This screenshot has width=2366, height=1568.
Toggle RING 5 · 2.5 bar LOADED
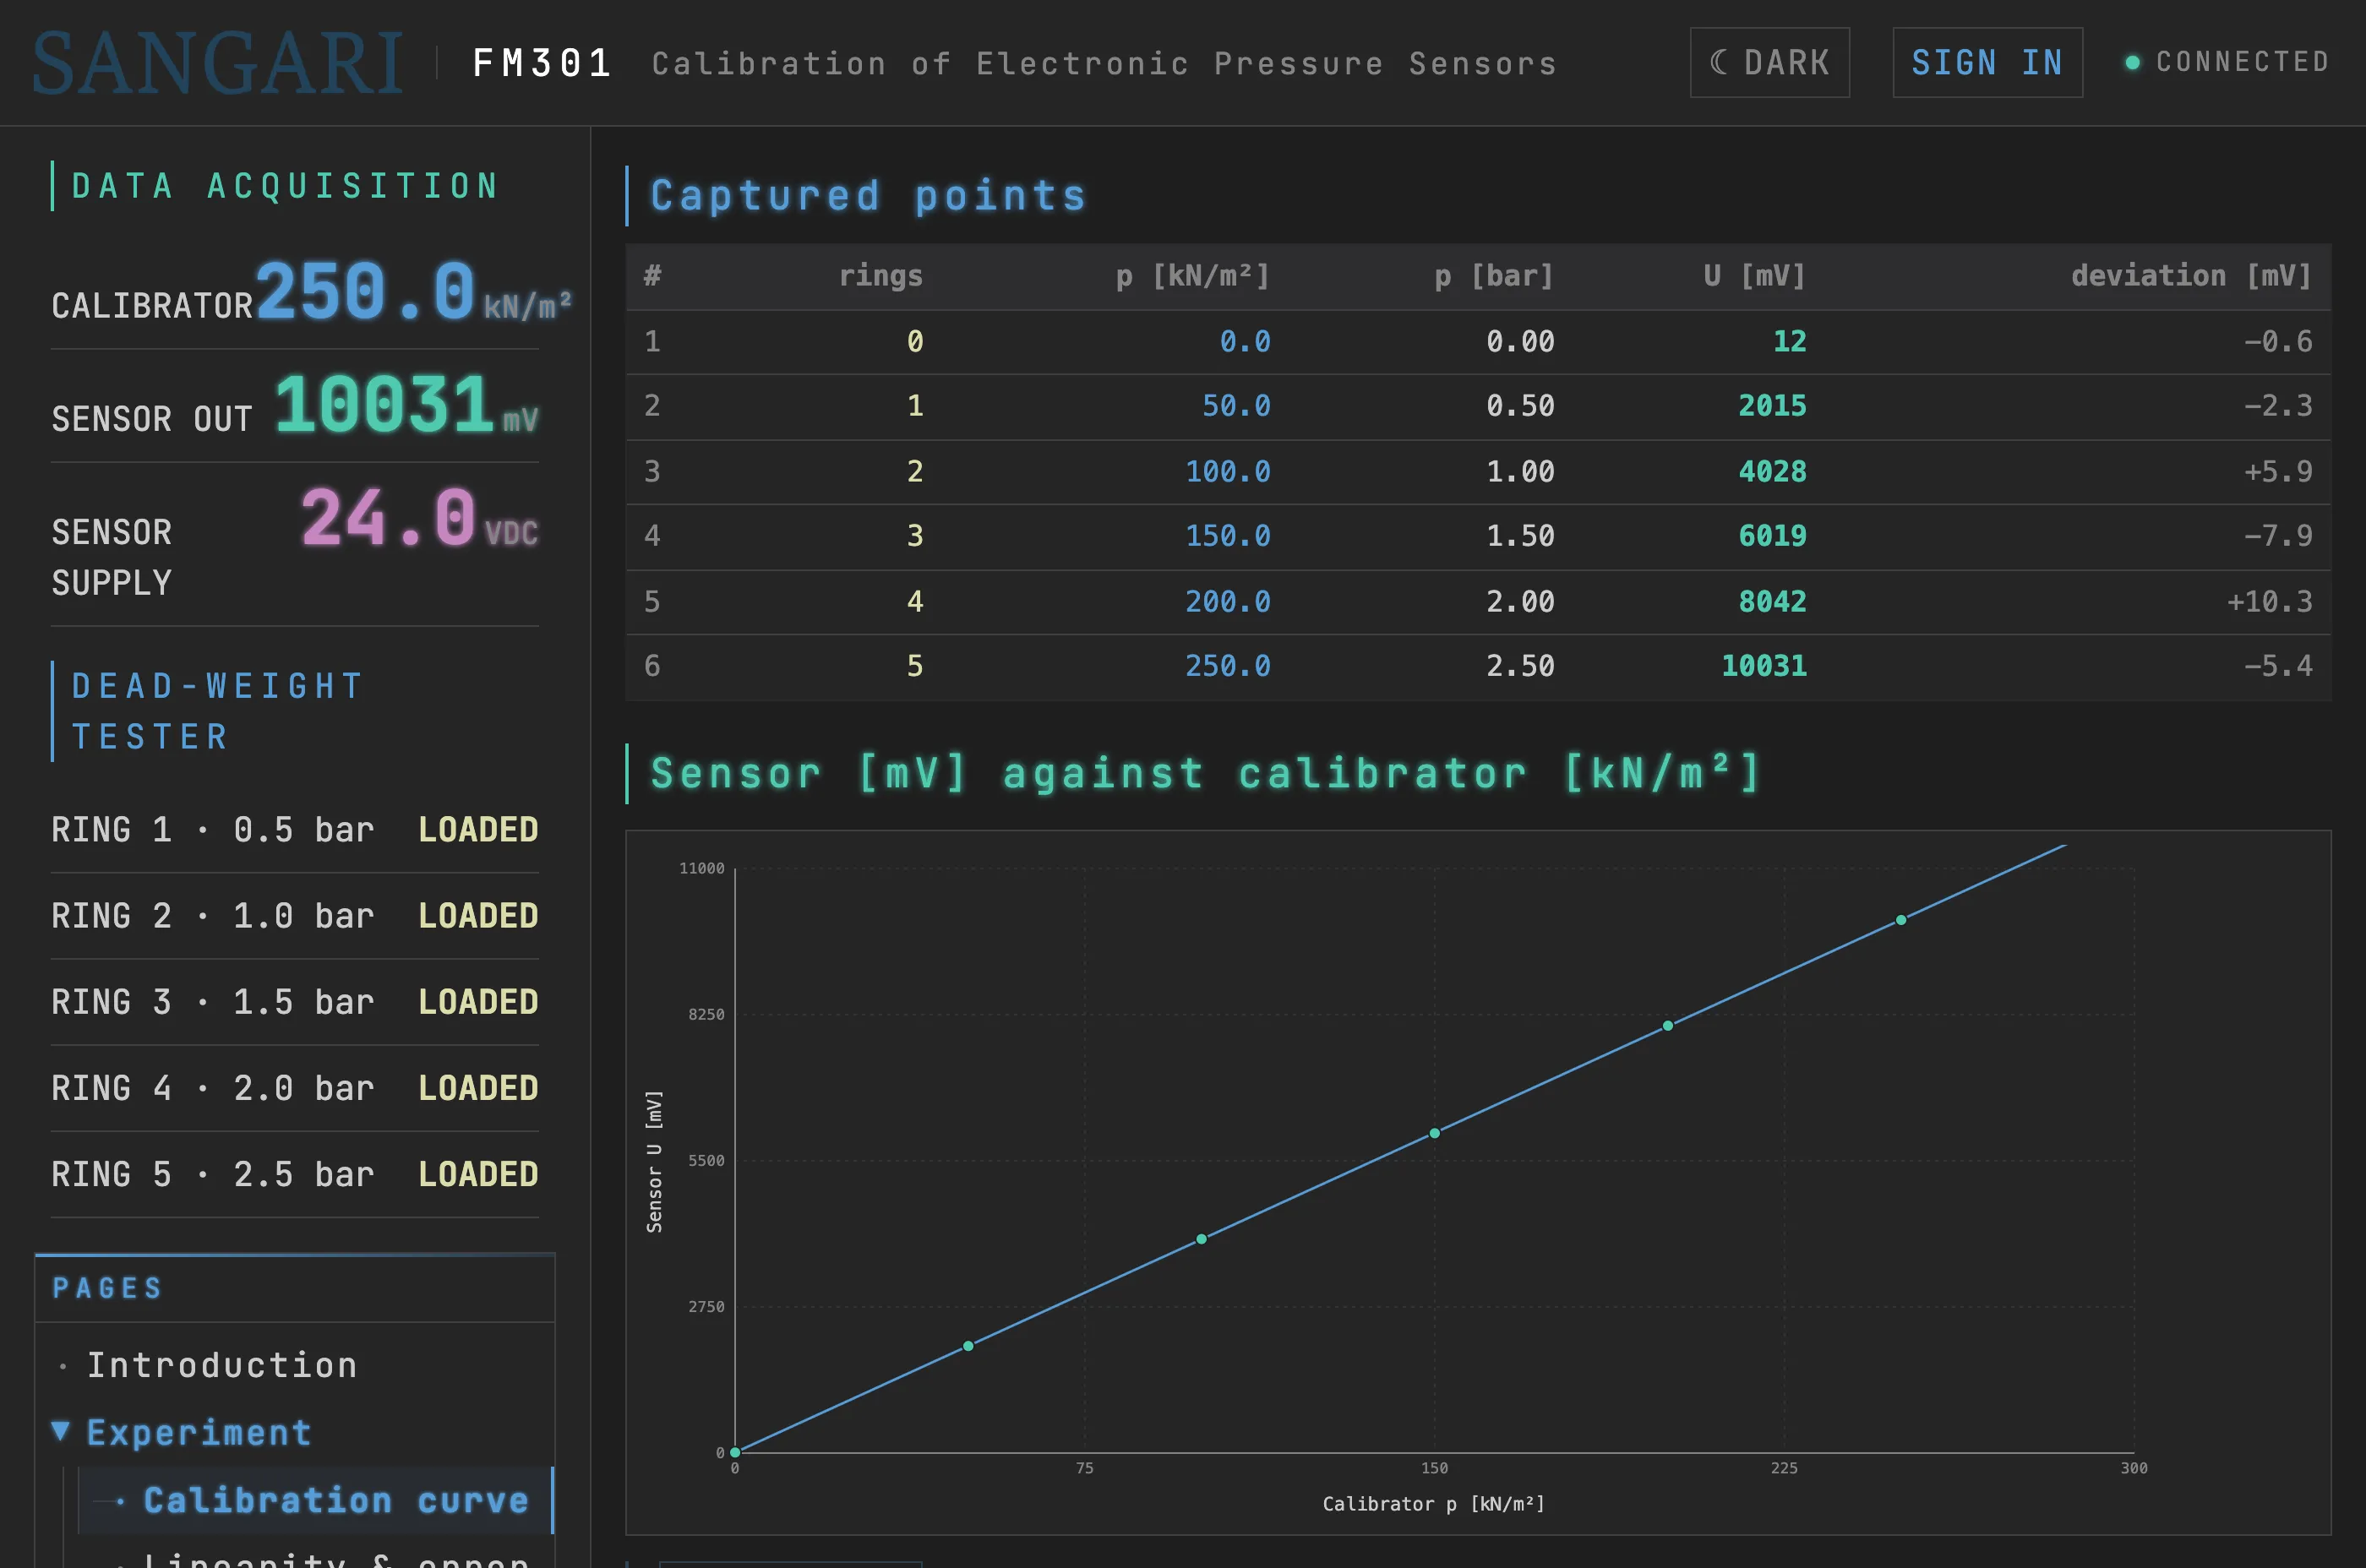click(x=295, y=1174)
